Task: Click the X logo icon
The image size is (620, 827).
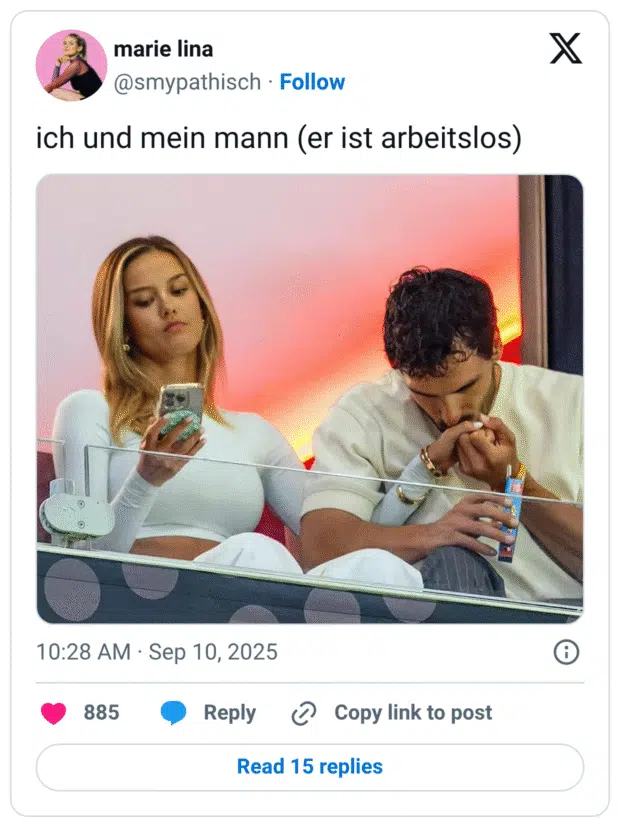Action: 566,48
